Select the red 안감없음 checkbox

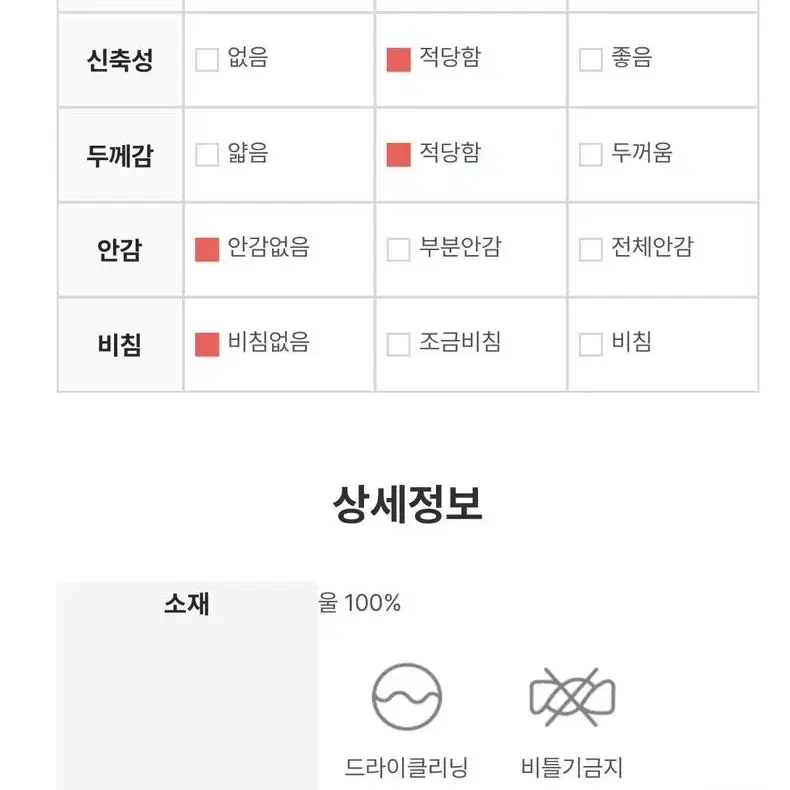tap(207, 249)
